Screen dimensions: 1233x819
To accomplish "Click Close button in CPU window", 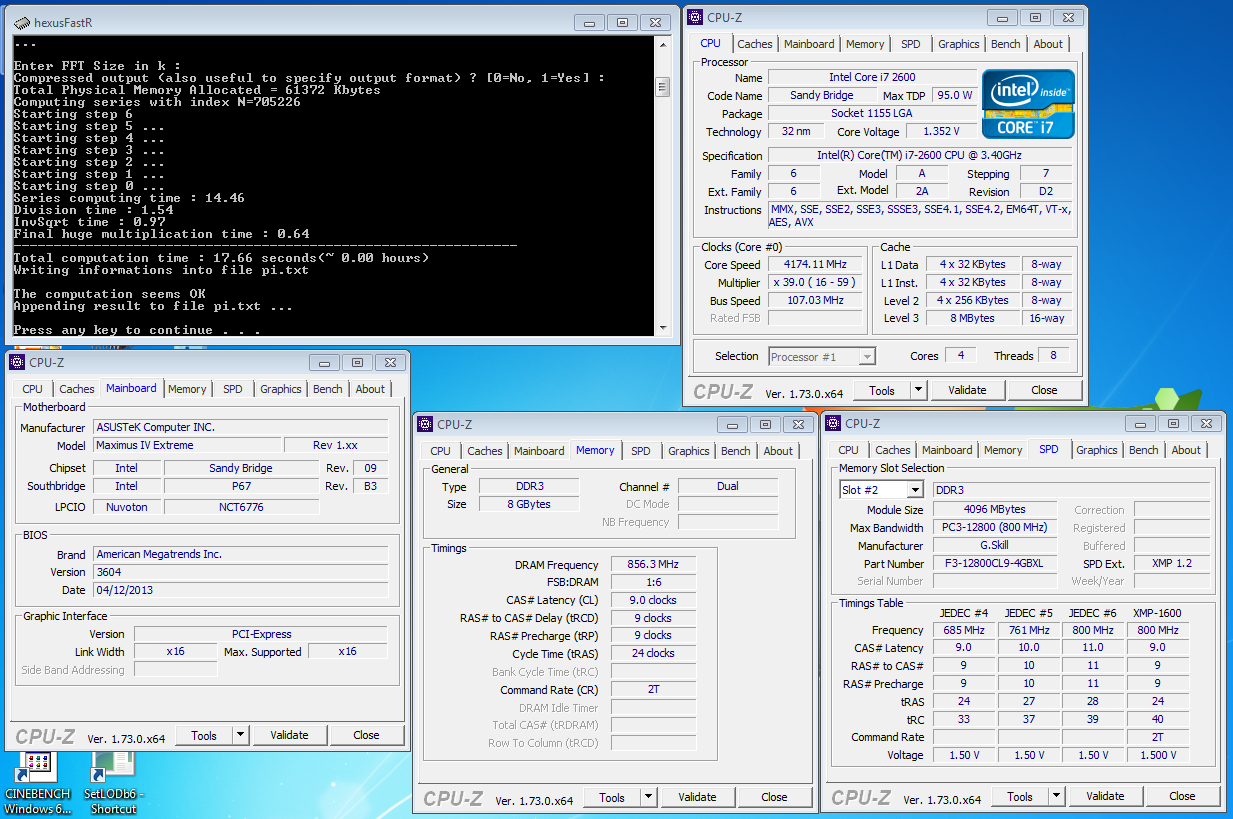I will (1044, 390).
